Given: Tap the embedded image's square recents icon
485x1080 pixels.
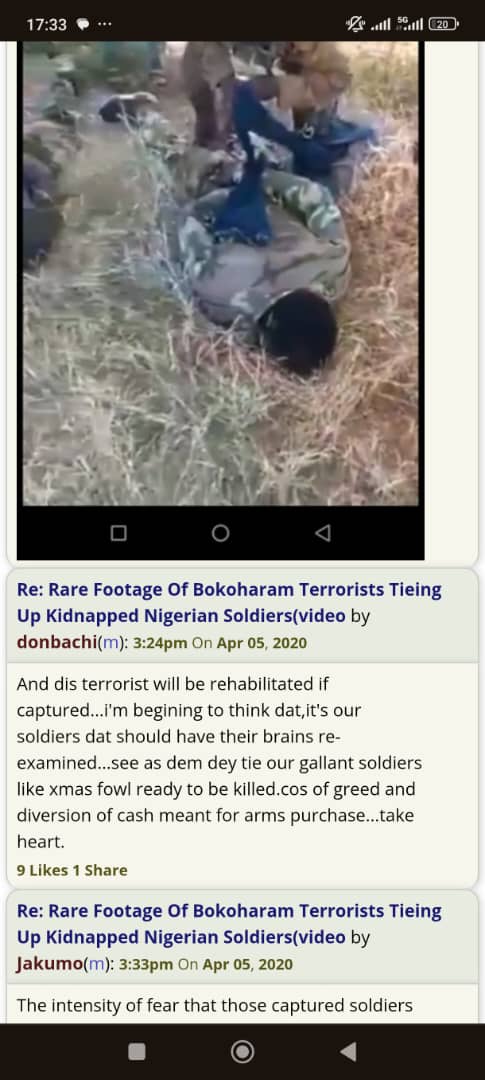Looking at the screenshot, I should (x=118, y=532).
